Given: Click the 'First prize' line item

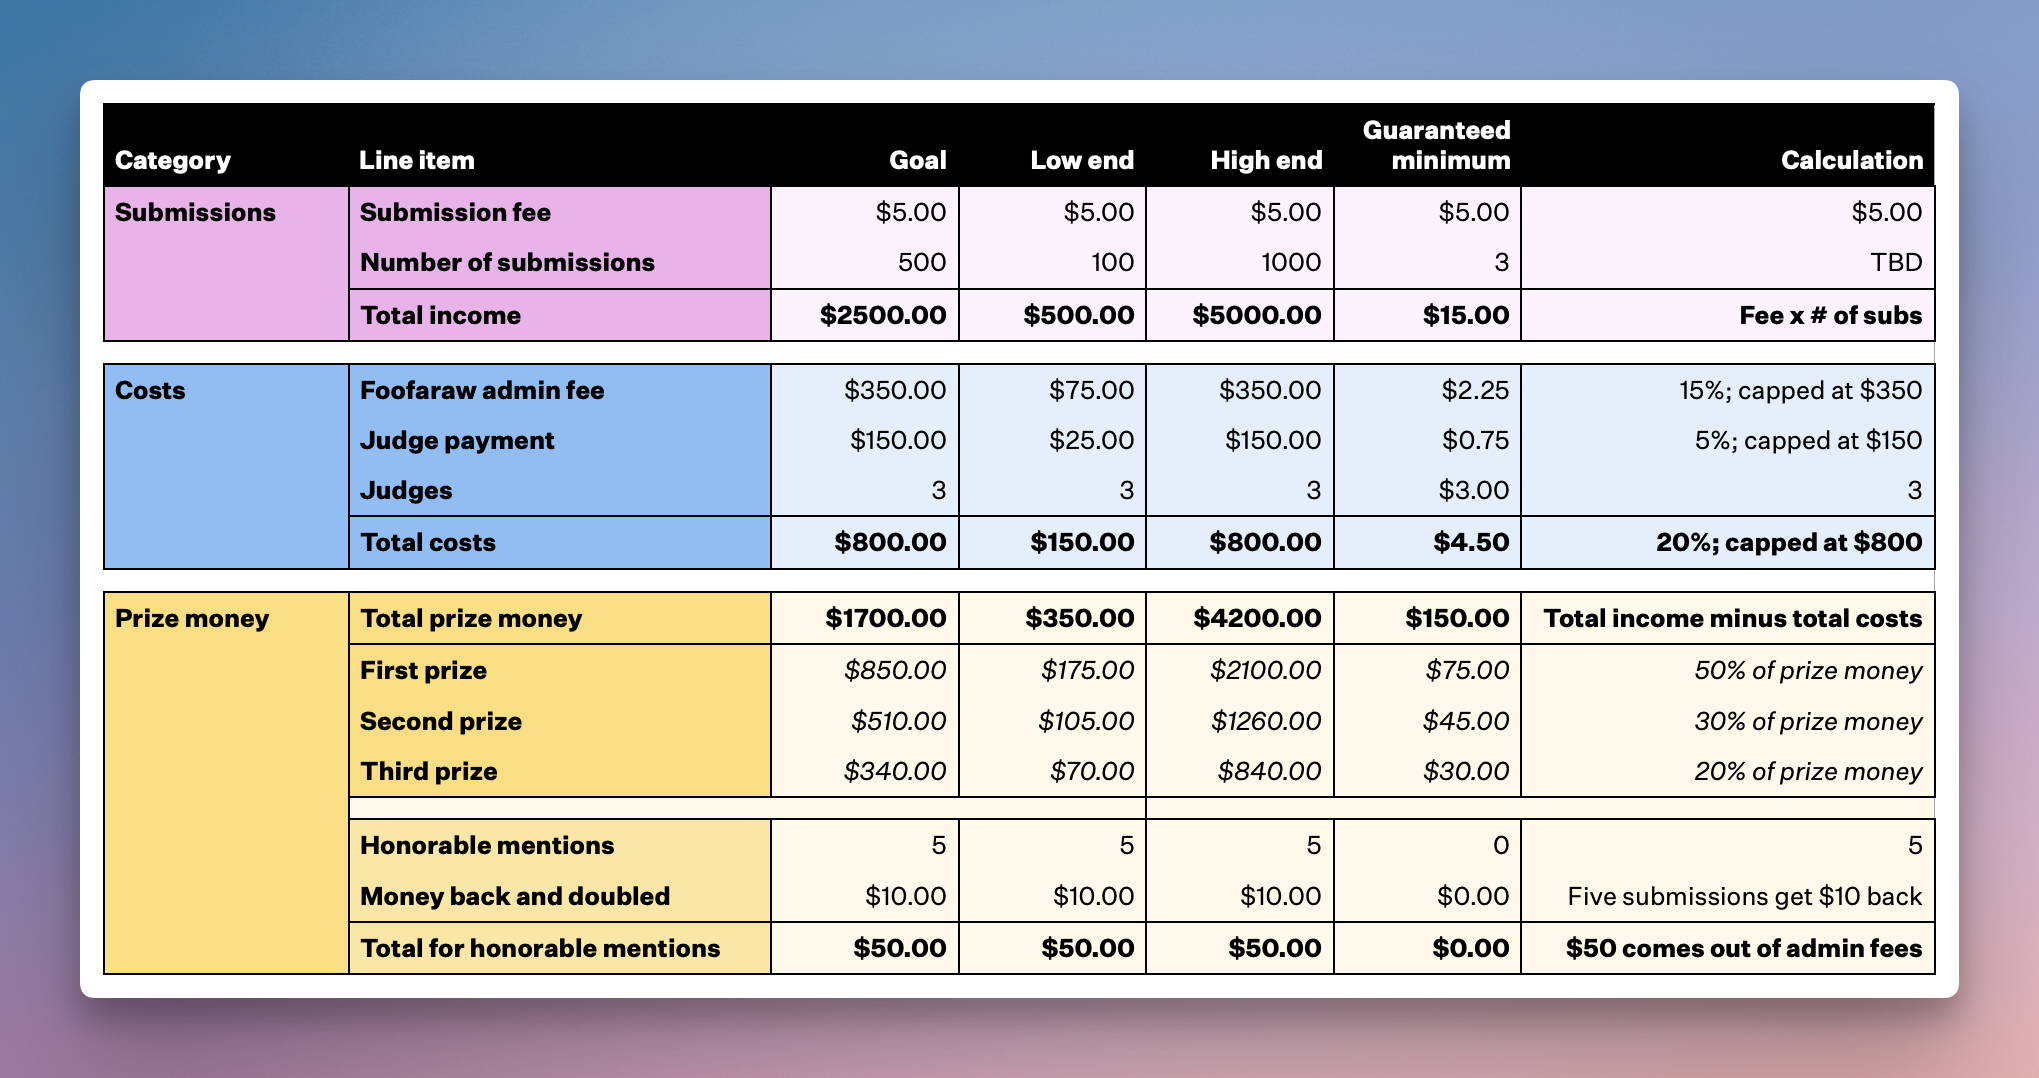Looking at the screenshot, I should point(423,670).
